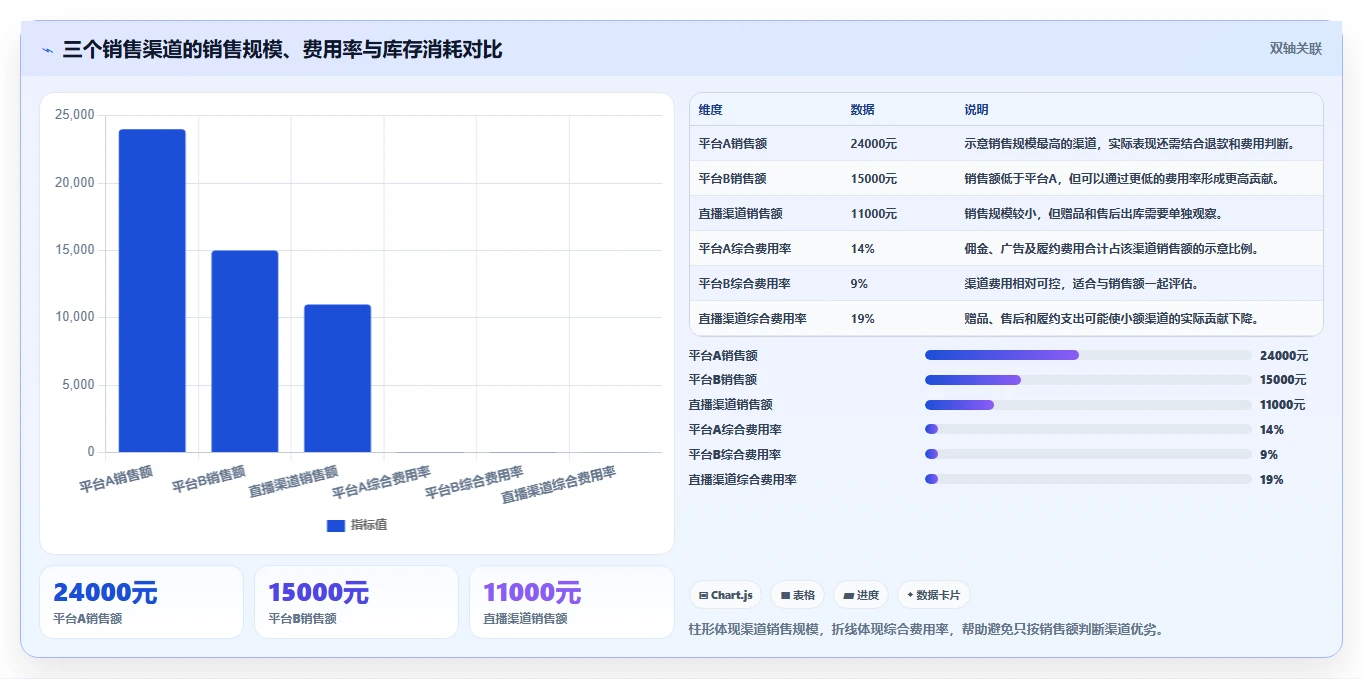
Task: Select the 平台A销售额 cell in the table
Action: click(733, 144)
